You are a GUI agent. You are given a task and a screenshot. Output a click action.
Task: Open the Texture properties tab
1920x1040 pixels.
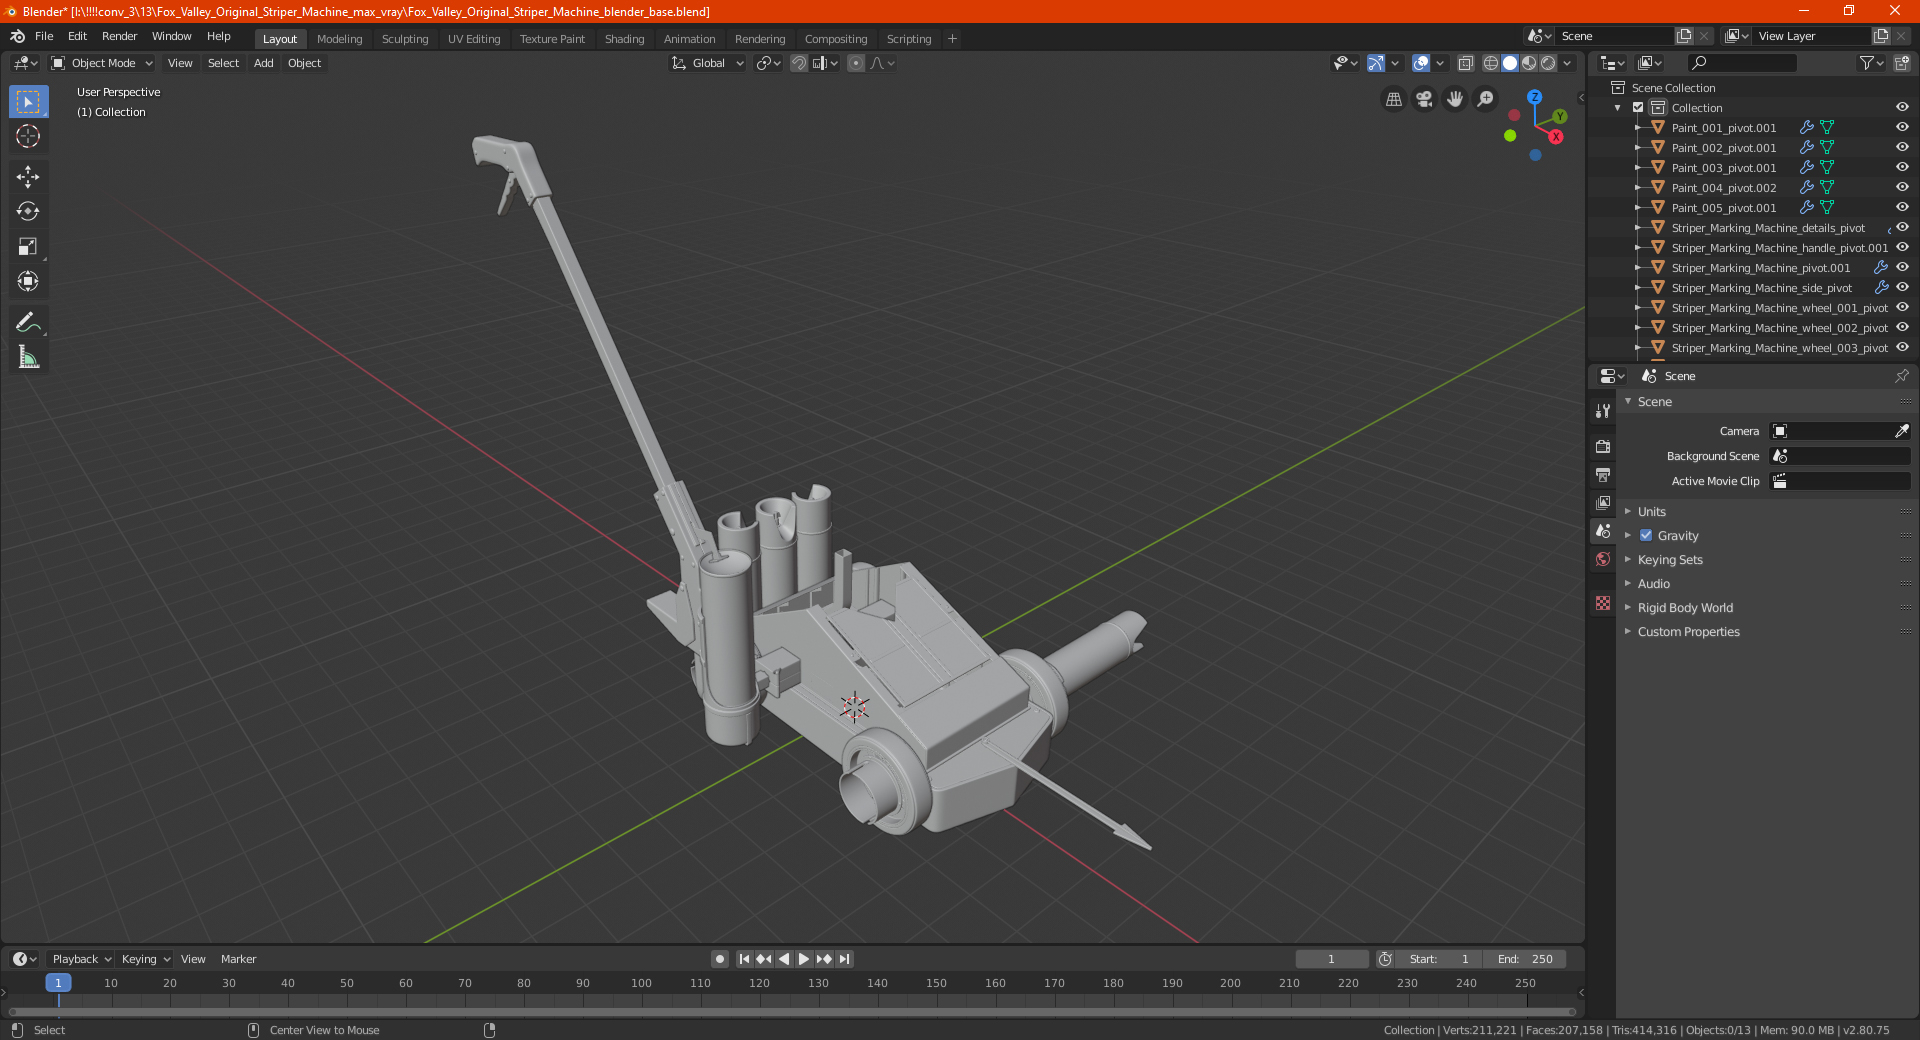[1603, 603]
